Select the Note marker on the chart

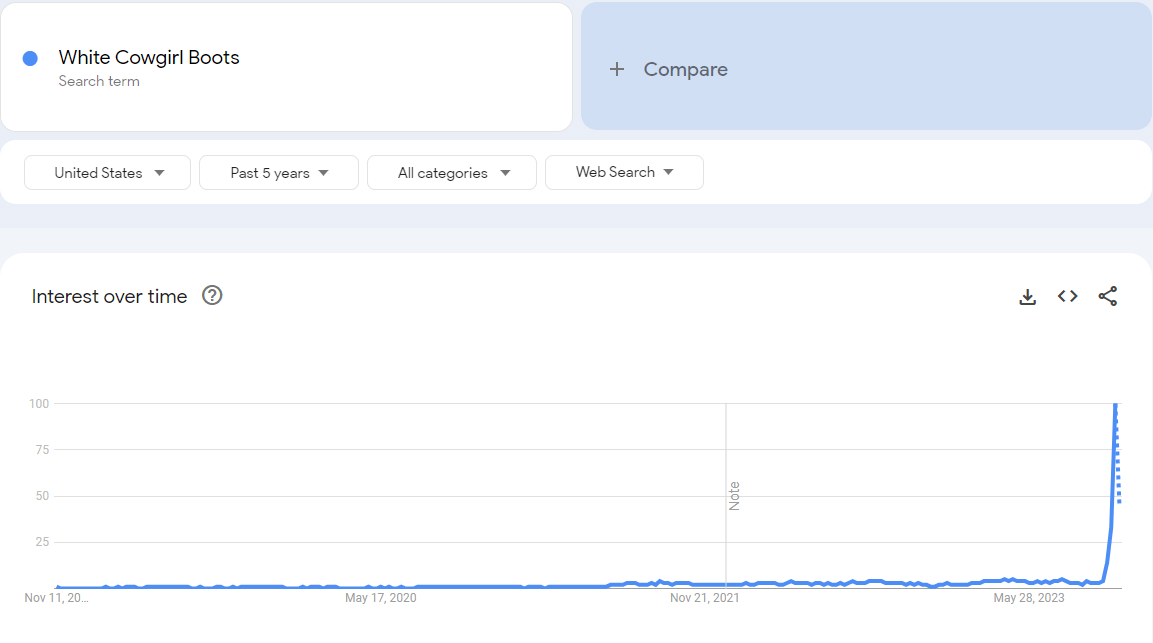(x=734, y=496)
